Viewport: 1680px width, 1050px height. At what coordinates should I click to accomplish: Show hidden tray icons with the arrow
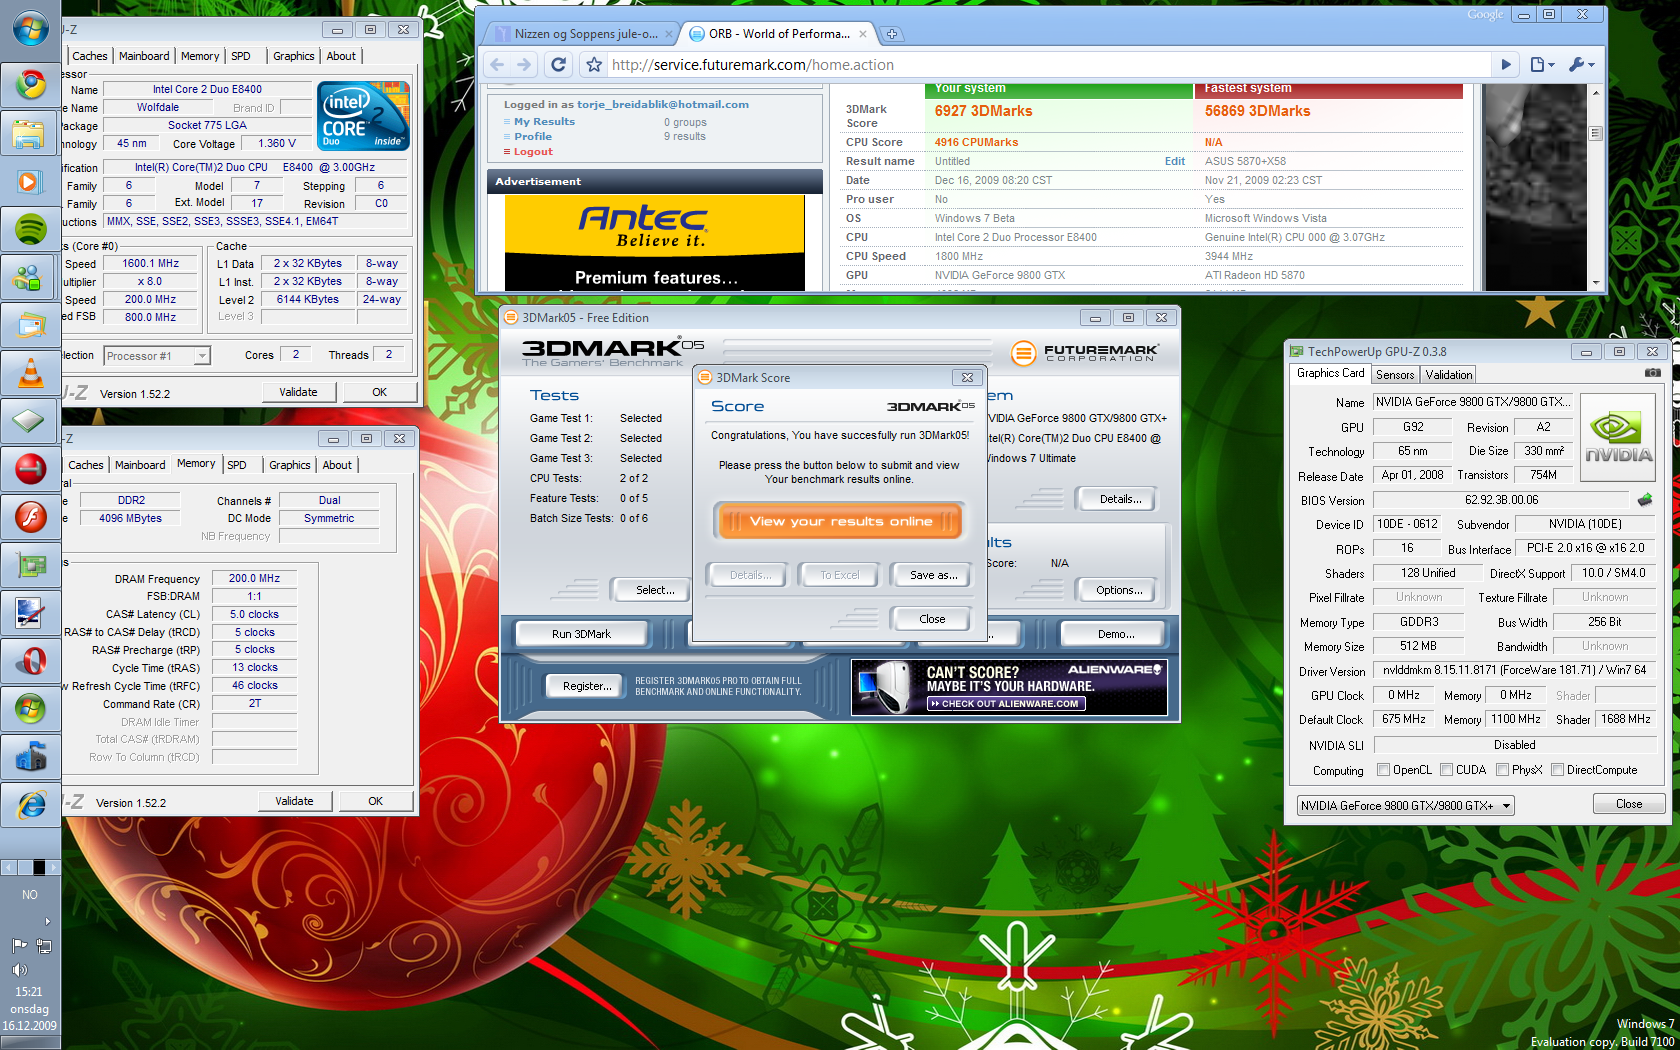[x=47, y=921]
